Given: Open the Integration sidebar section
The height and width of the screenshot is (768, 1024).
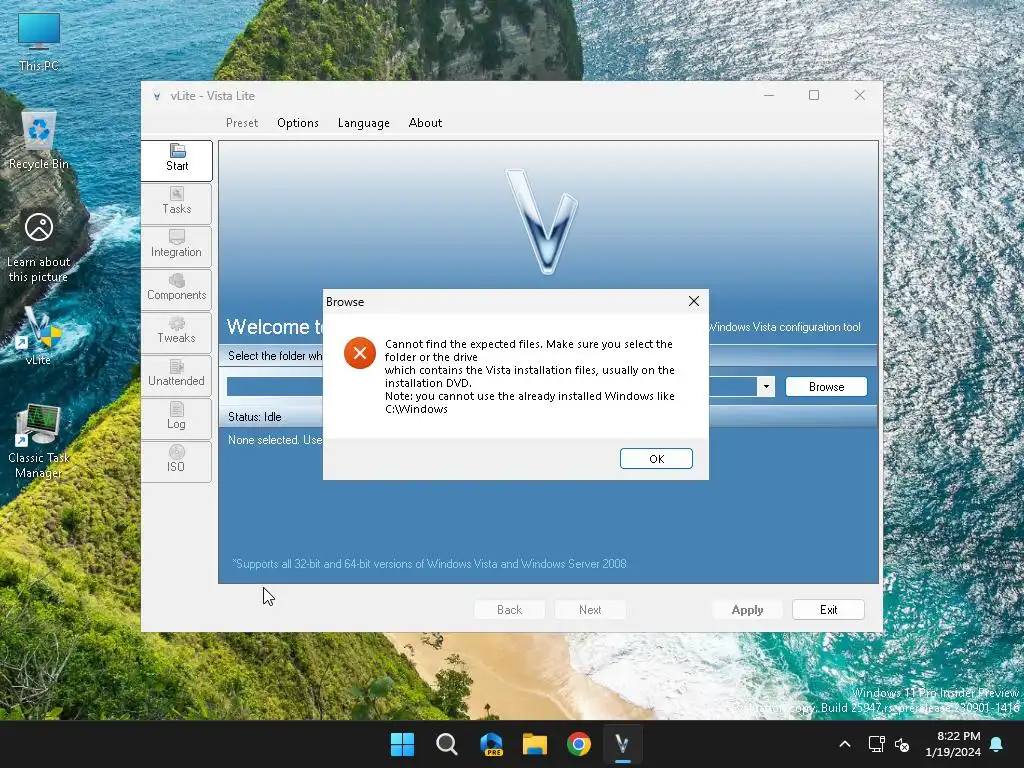Looking at the screenshot, I should tap(177, 246).
